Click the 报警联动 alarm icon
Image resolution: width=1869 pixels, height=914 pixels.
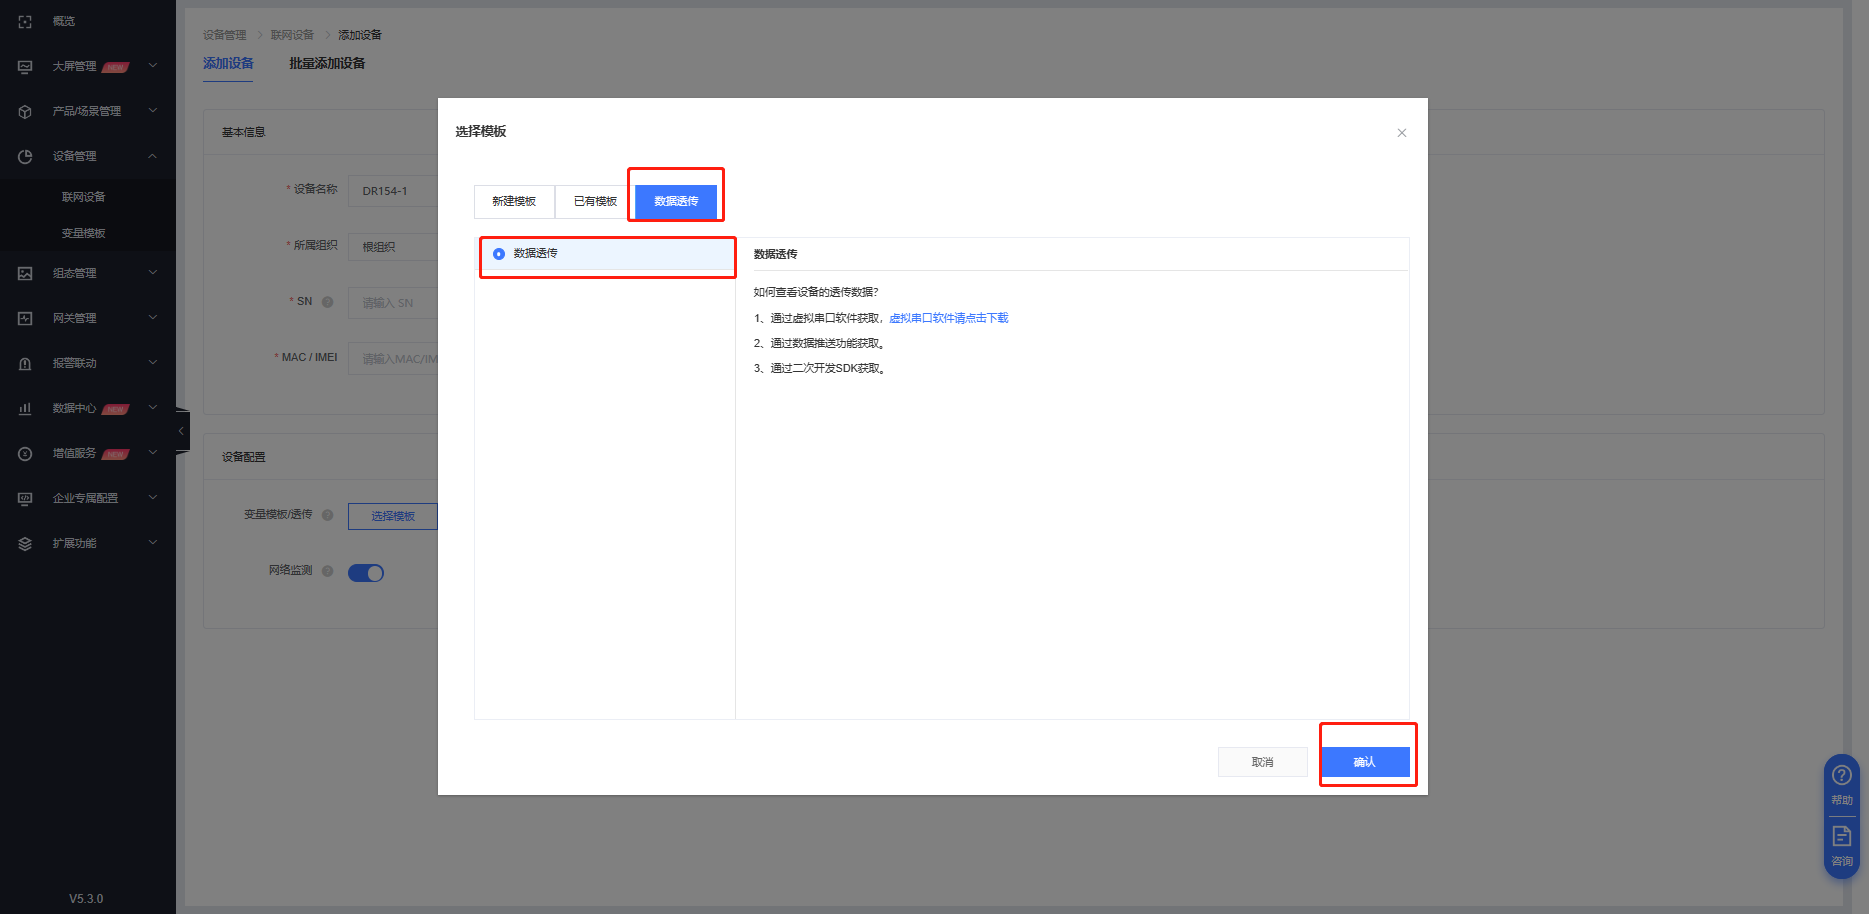point(25,363)
